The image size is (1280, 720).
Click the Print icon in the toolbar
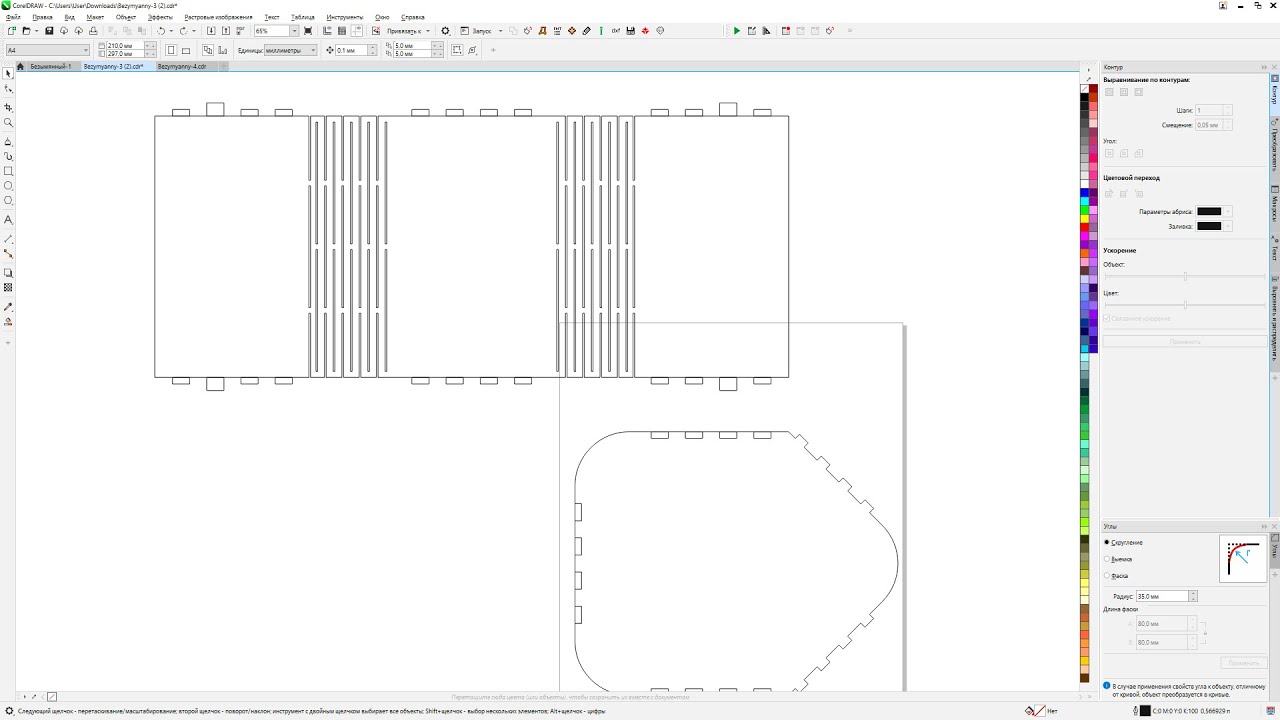click(93, 31)
